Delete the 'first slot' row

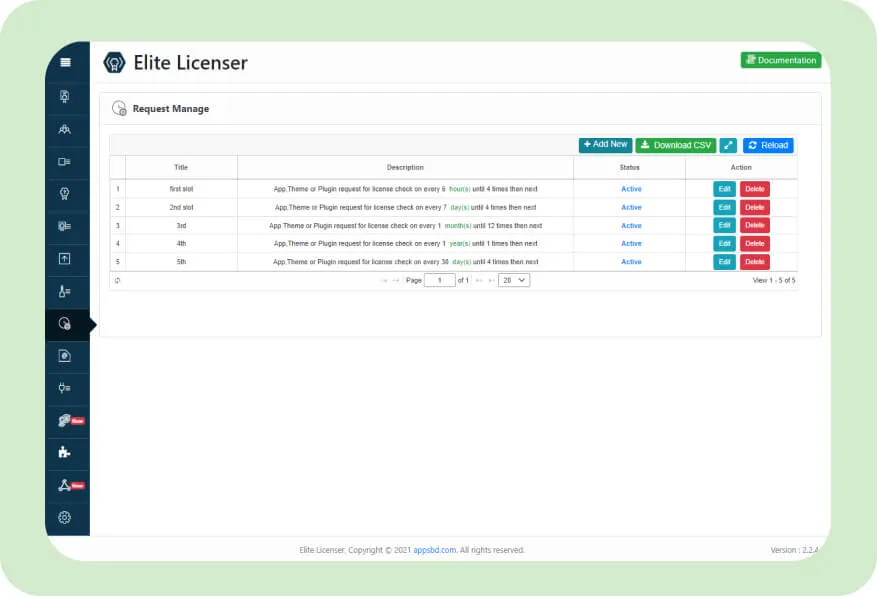(755, 189)
